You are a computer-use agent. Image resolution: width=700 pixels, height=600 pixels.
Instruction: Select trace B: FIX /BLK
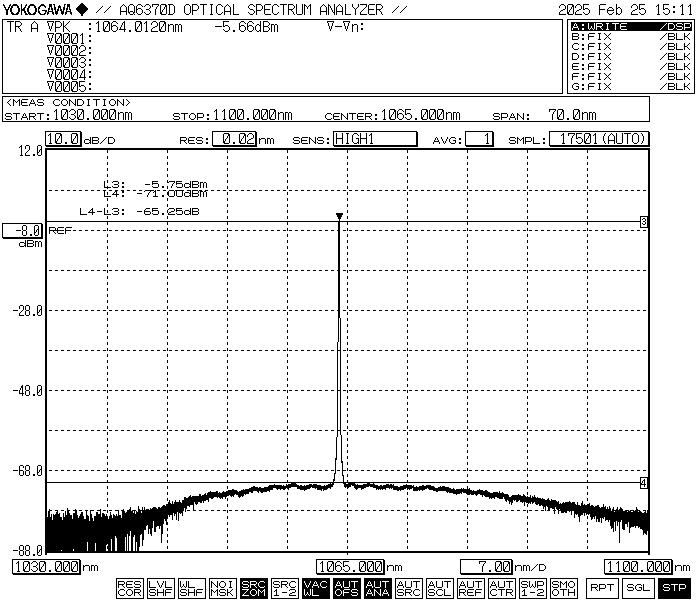[630, 36]
